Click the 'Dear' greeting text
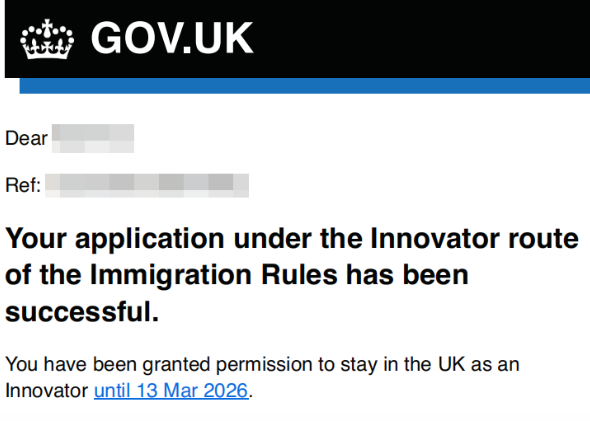This screenshot has height=421, width=590. pyautogui.click(x=26, y=138)
